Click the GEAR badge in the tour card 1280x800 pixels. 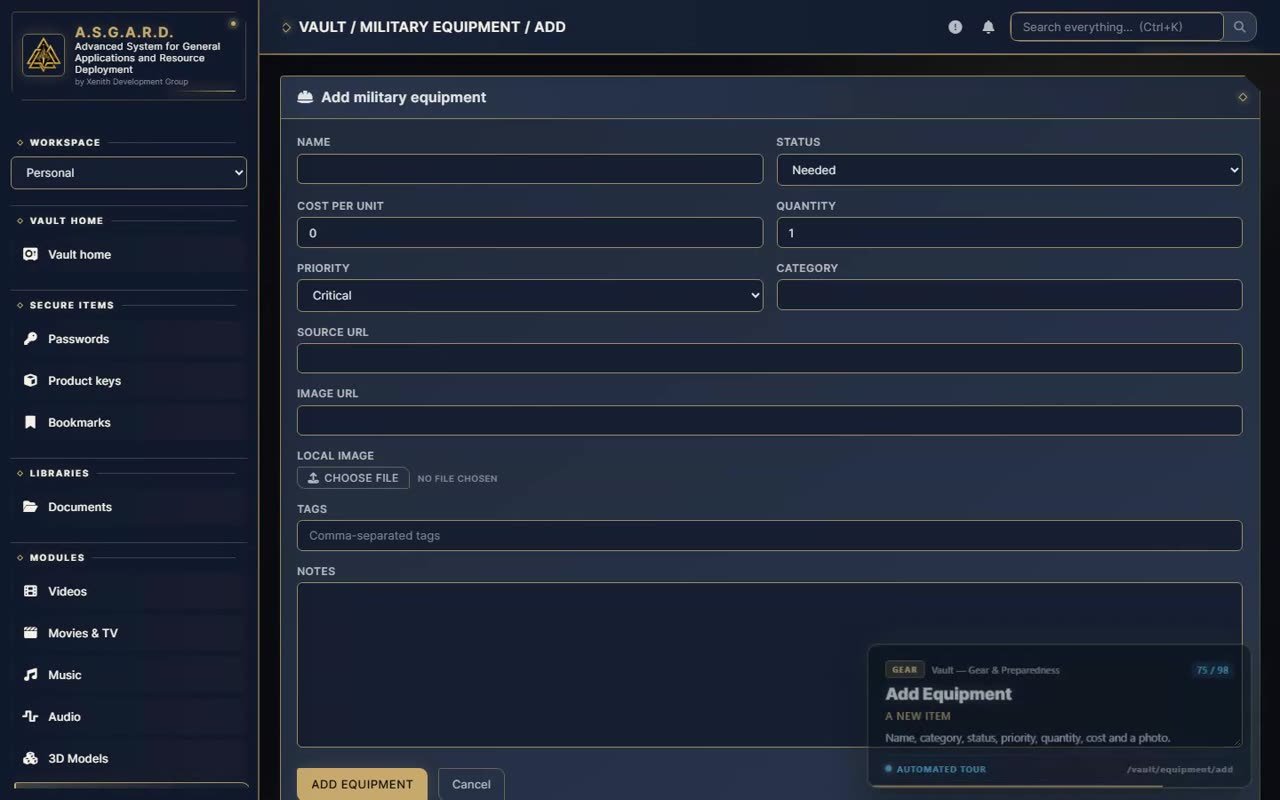coord(904,670)
